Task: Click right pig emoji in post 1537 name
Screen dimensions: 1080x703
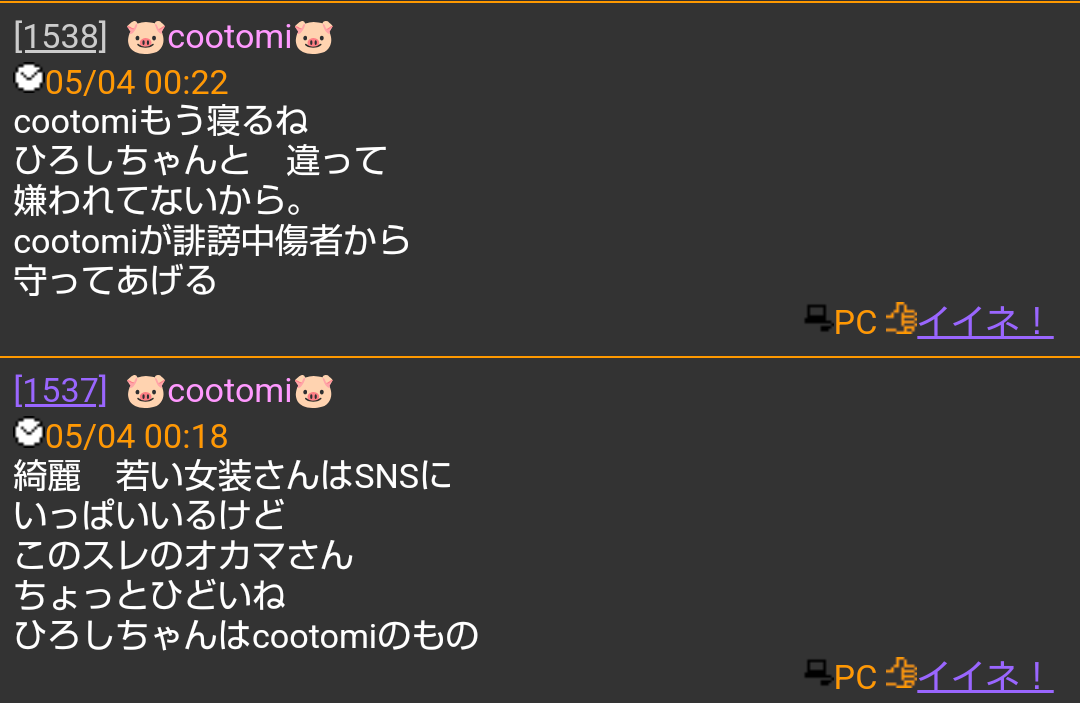Action: pos(314,392)
